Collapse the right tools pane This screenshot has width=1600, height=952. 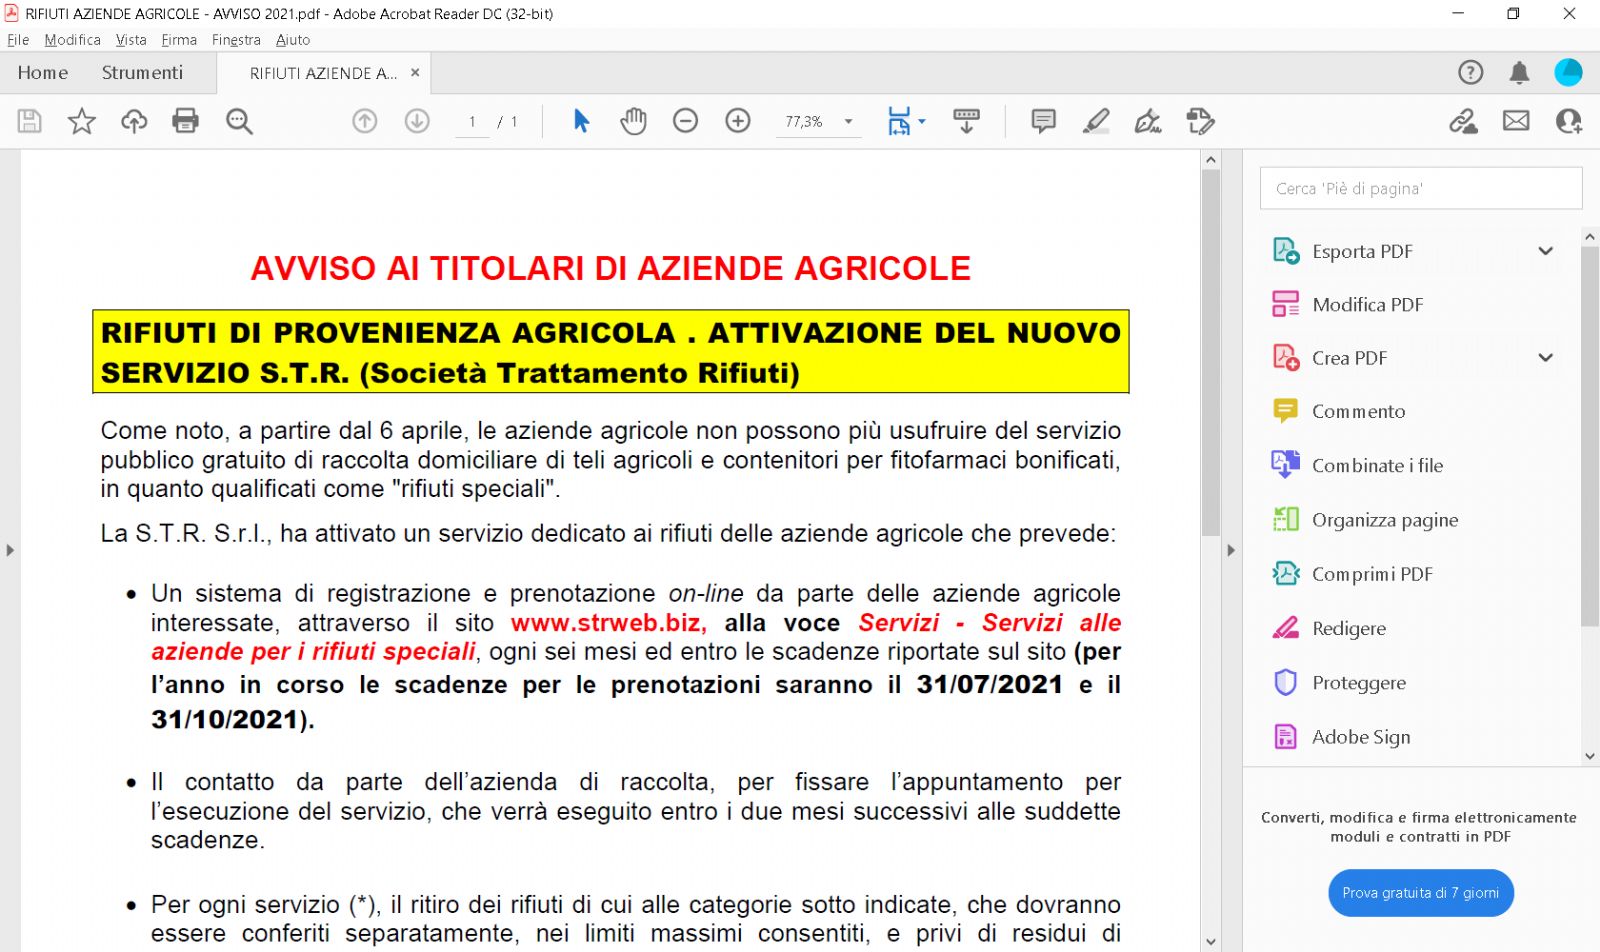coord(1231,550)
